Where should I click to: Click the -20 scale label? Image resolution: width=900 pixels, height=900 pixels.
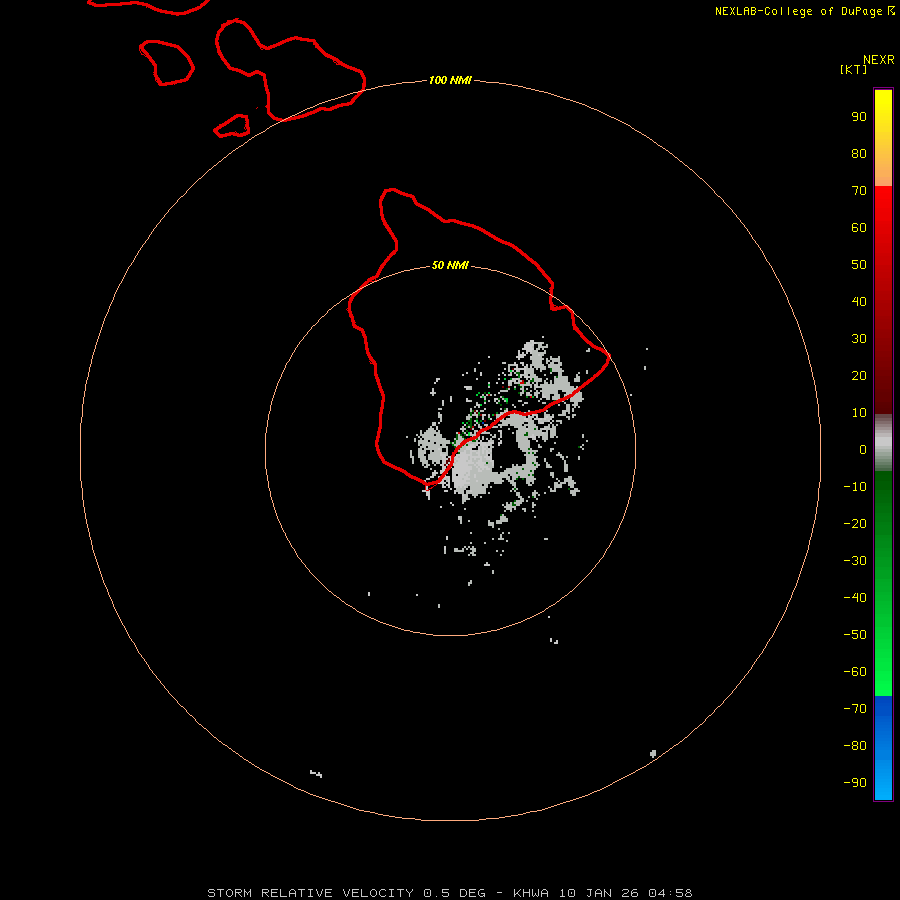[x=855, y=524]
